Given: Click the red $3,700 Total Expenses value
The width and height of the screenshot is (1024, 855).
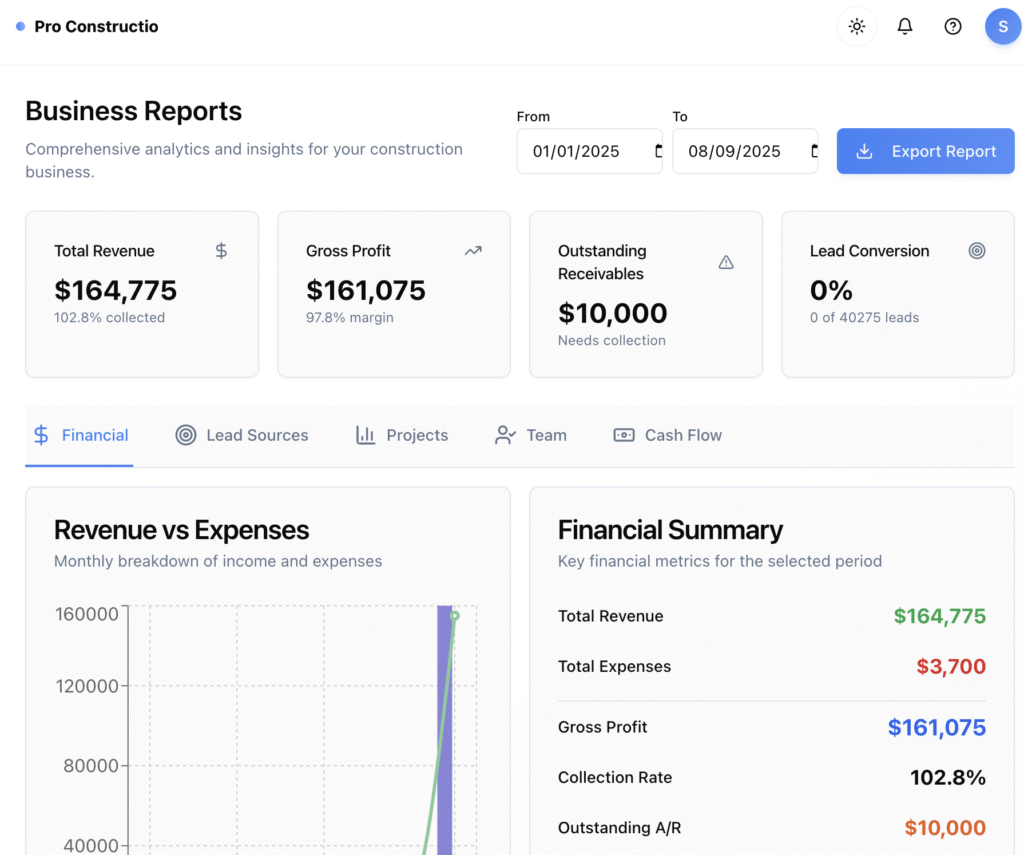Looking at the screenshot, I should (951, 666).
